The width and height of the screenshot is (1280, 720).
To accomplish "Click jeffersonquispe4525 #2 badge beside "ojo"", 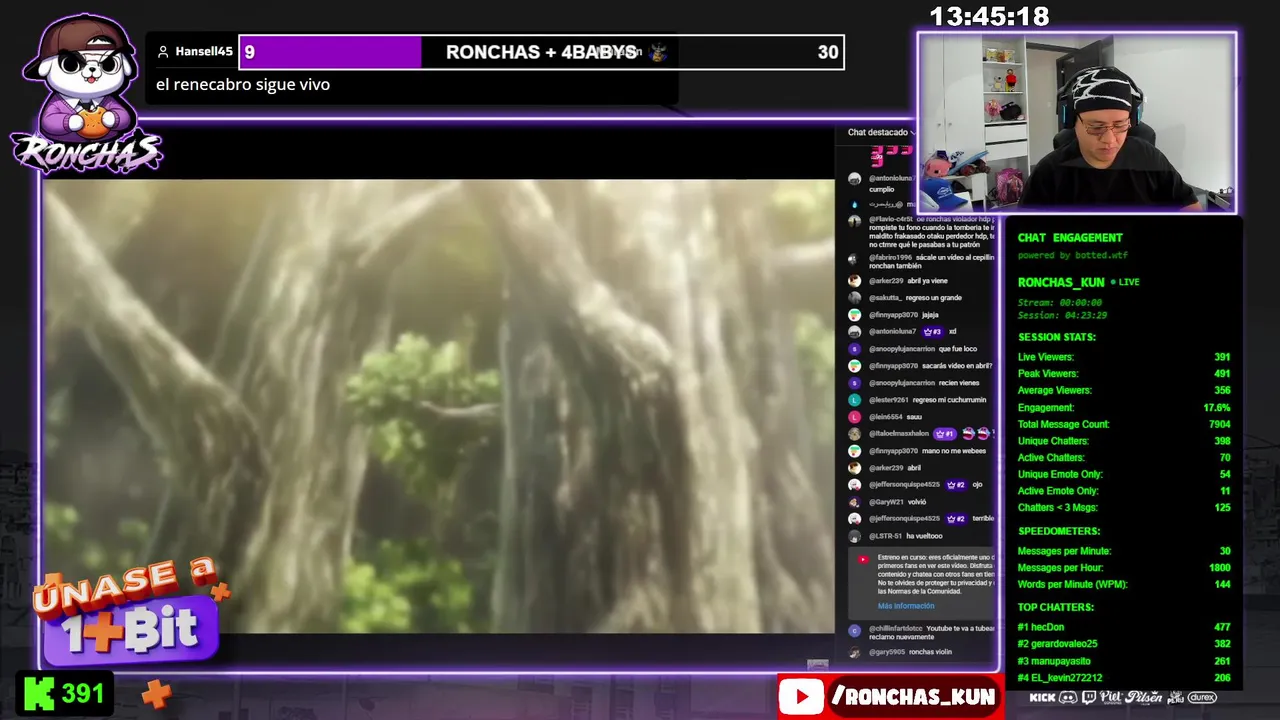I will coord(955,485).
